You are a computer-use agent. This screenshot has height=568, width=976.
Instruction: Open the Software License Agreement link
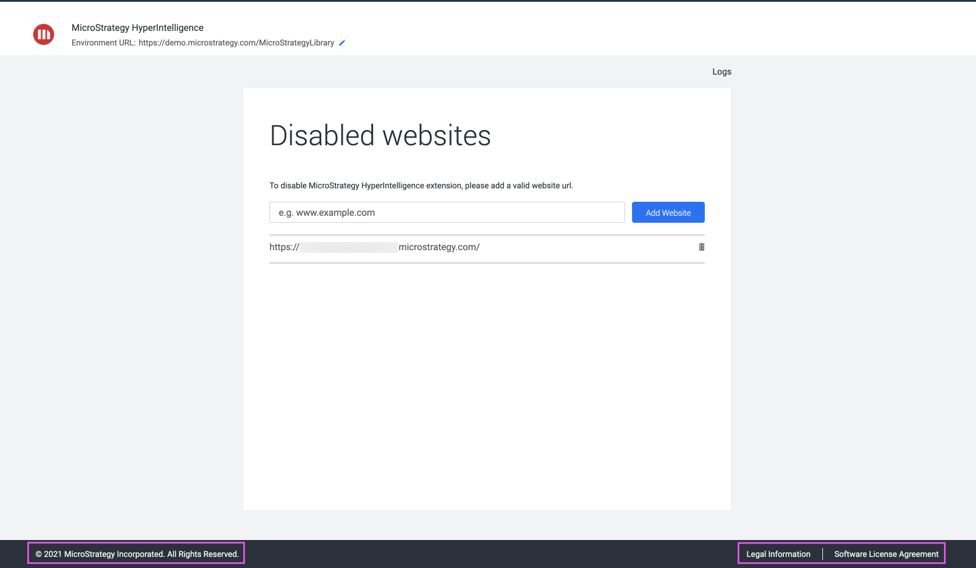click(x=886, y=554)
